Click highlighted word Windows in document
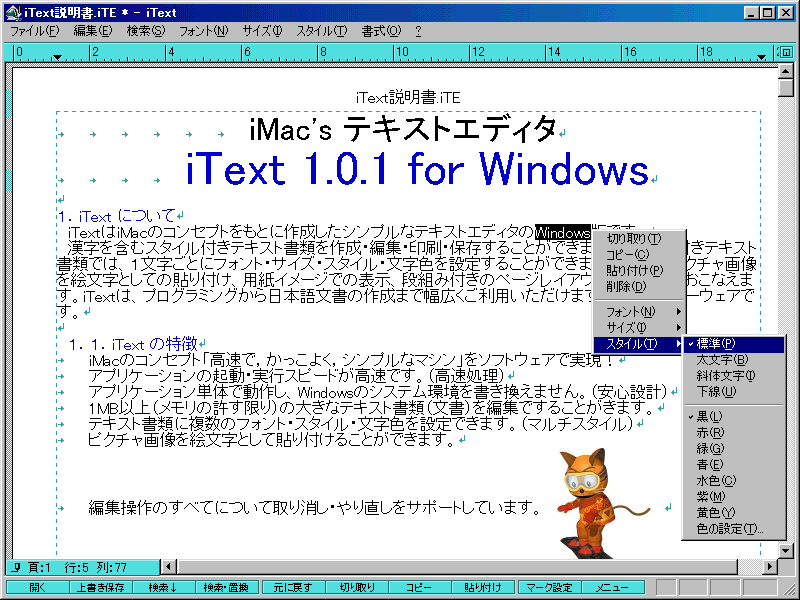Screen dimensions: 800x600 [x=563, y=233]
